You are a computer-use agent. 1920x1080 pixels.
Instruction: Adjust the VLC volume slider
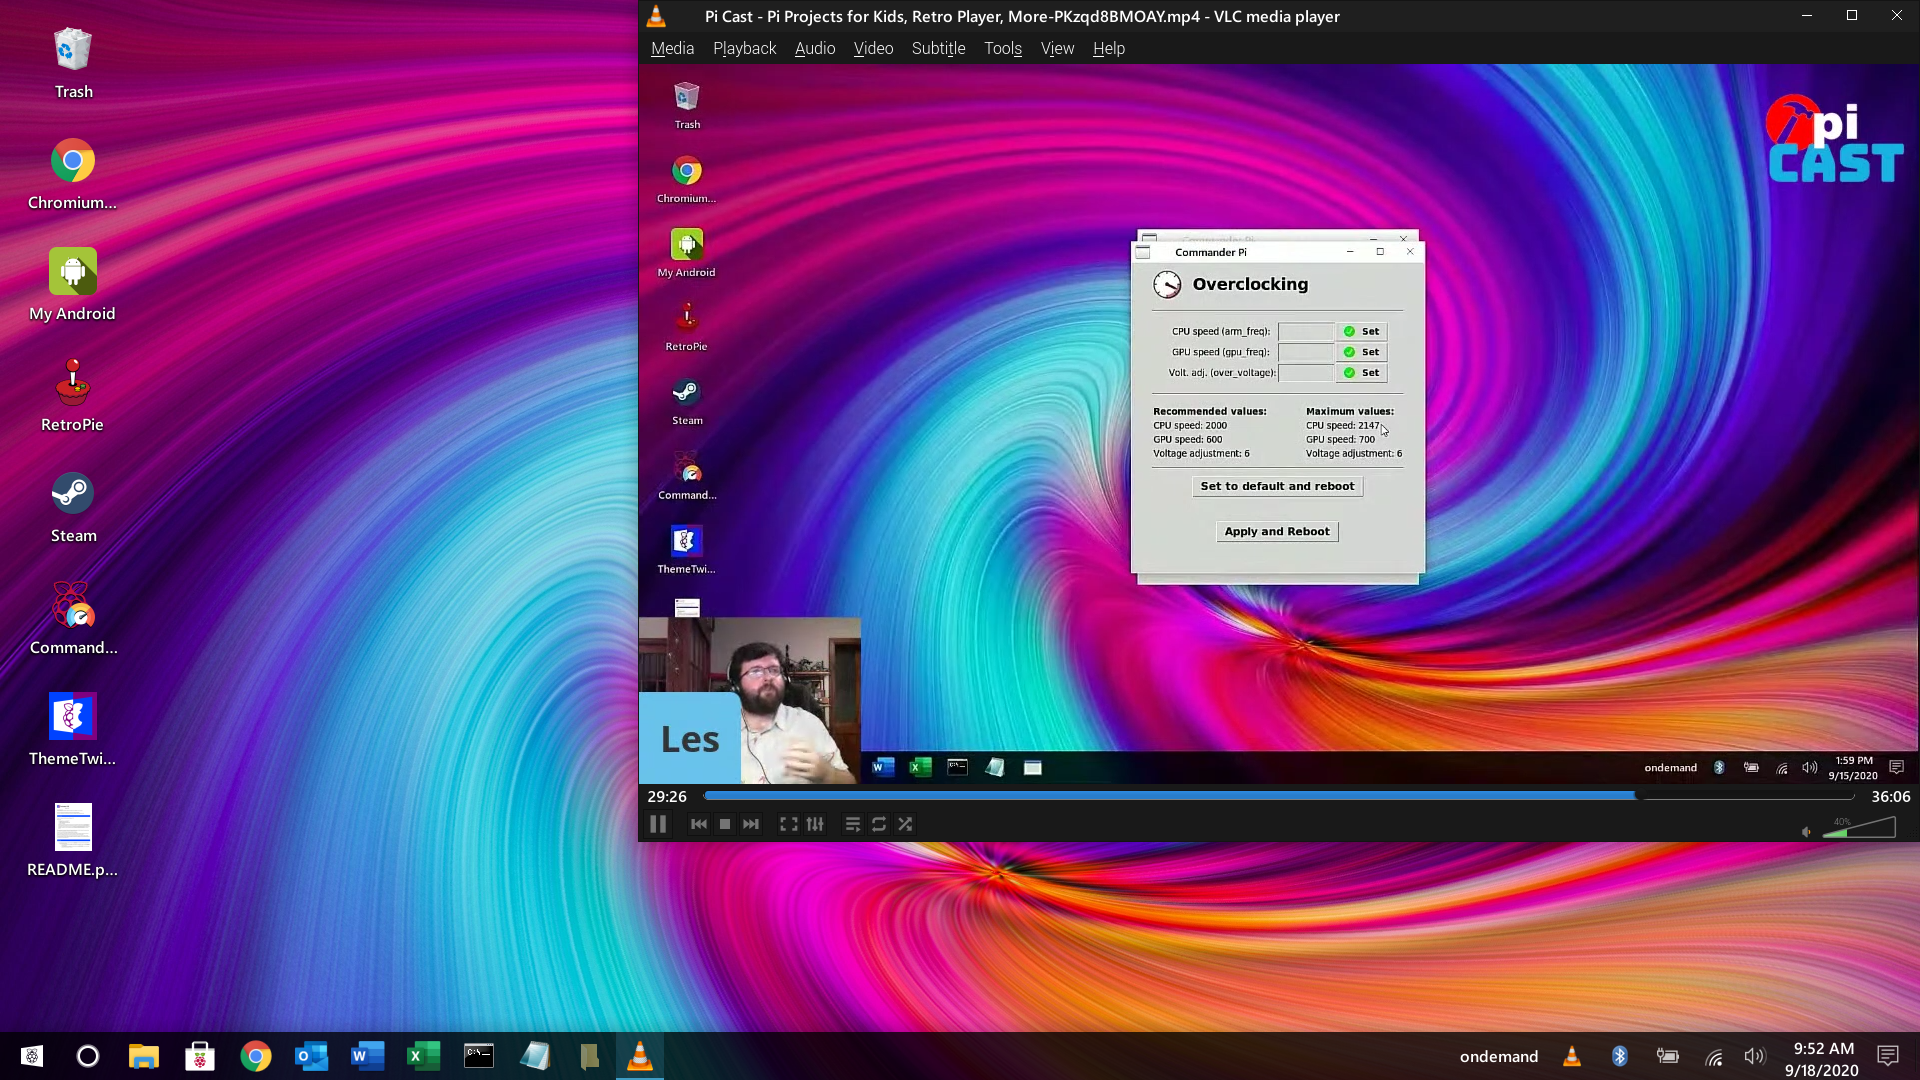pos(1859,829)
